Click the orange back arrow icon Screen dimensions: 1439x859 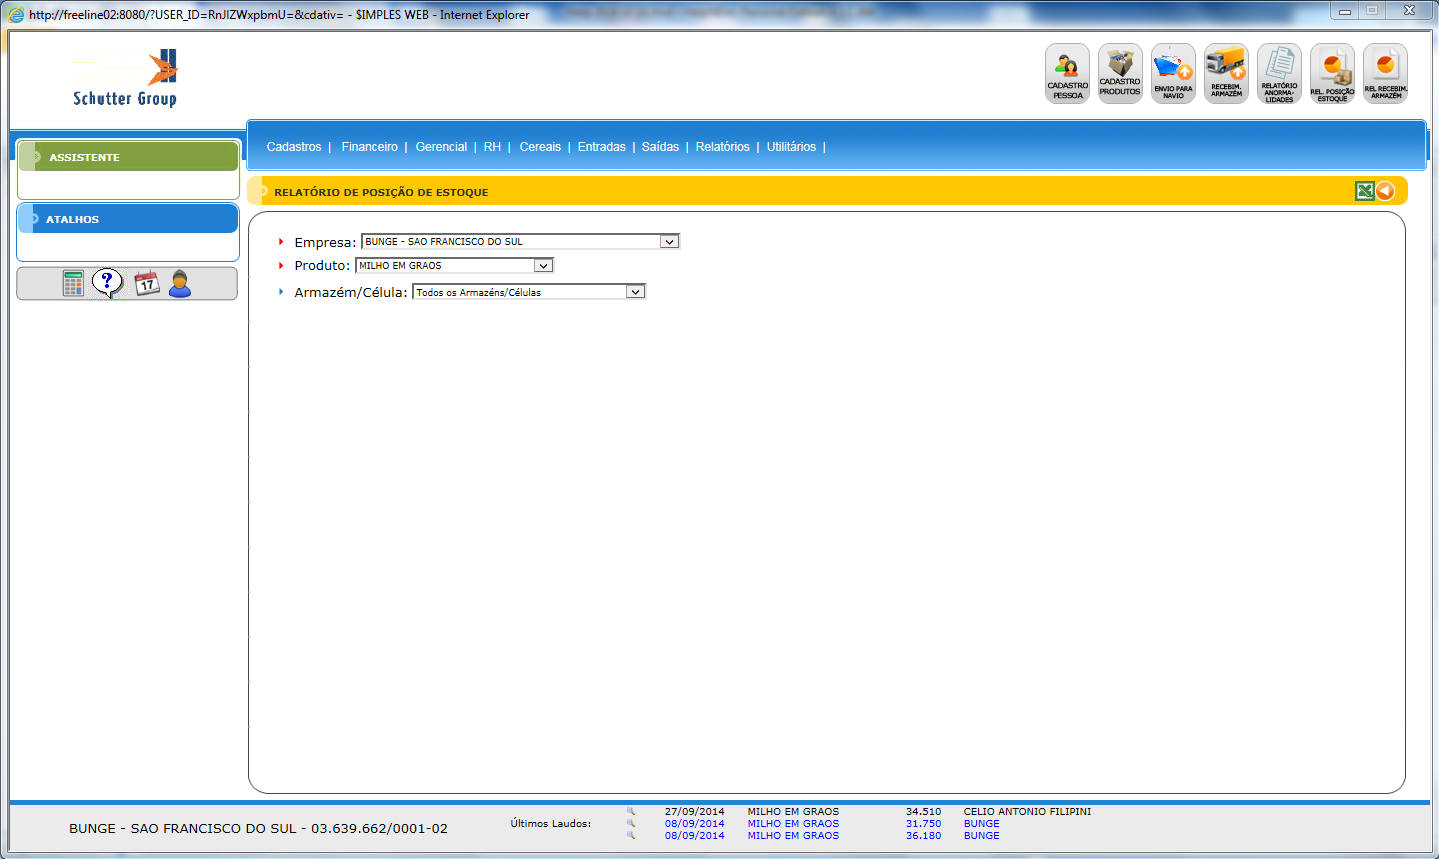(x=1385, y=191)
